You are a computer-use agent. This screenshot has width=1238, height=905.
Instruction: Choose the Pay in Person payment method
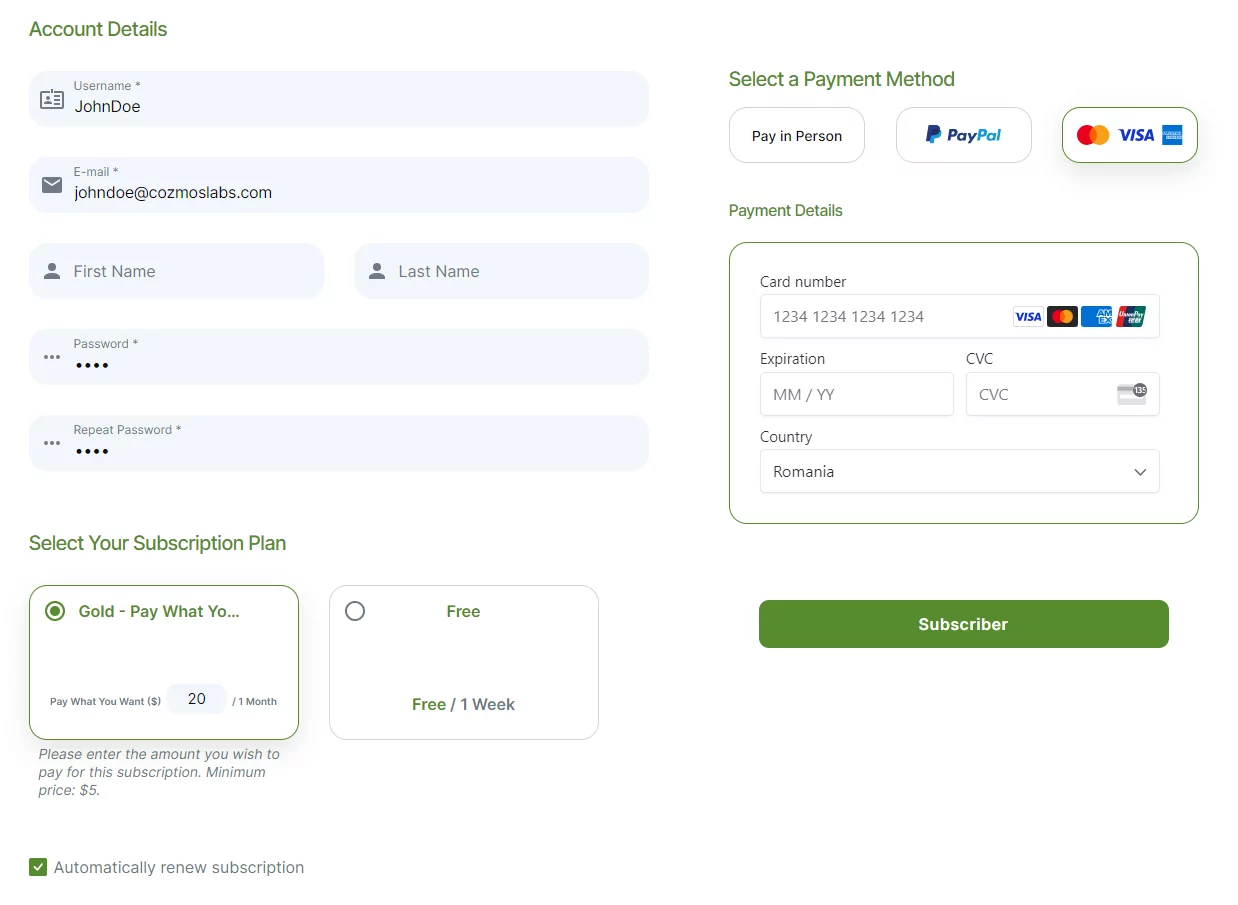pos(797,135)
